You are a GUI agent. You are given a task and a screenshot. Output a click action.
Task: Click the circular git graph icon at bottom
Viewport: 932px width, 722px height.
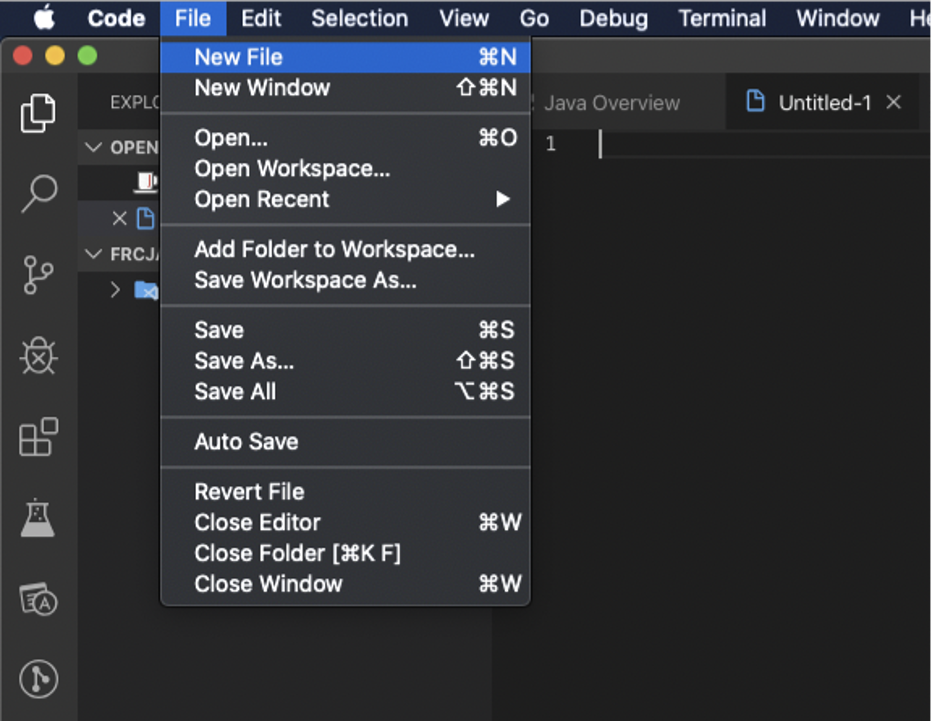(39, 679)
